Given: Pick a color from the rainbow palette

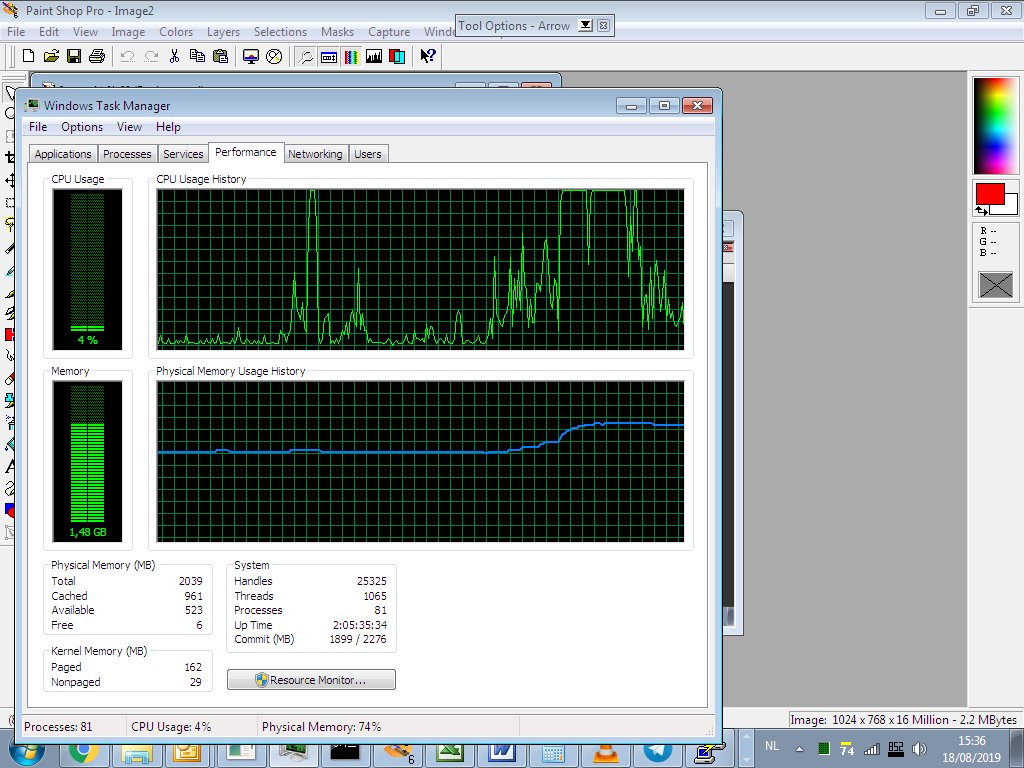Looking at the screenshot, I should click(x=996, y=125).
